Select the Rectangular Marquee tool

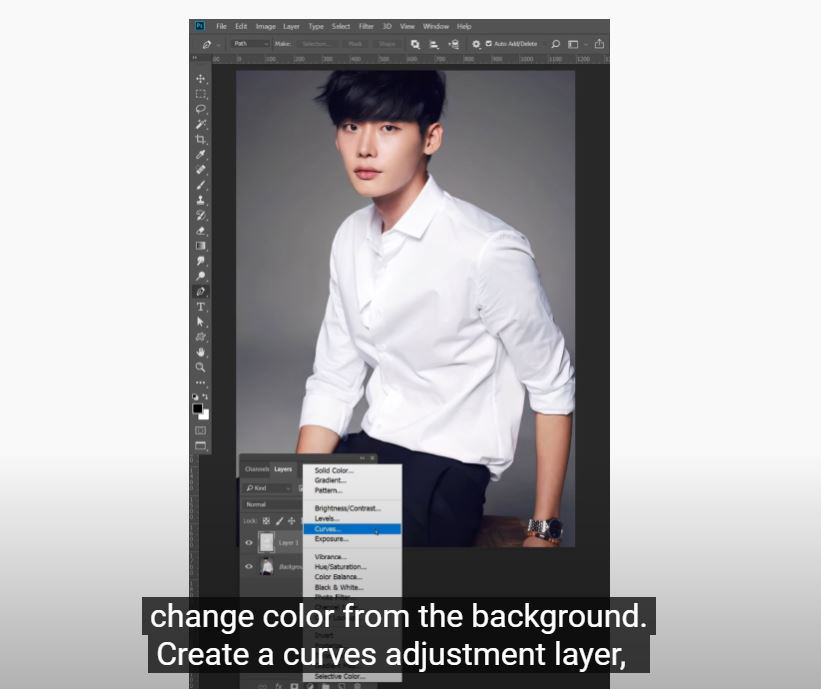(x=201, y=94)
